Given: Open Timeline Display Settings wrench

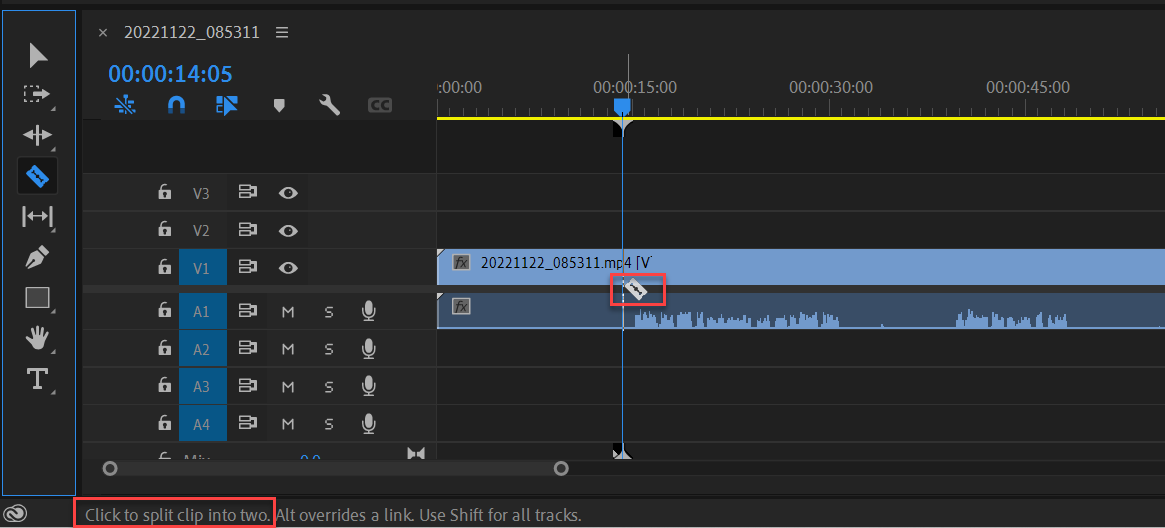Looking at the screenshot, I should pos(329,105).
